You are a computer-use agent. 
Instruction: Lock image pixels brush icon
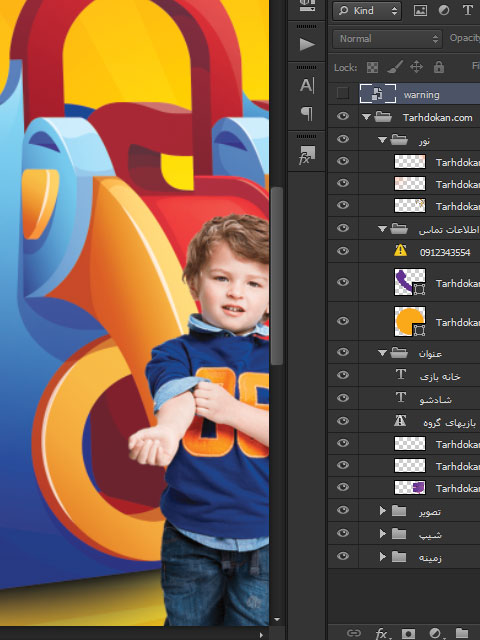395,67
